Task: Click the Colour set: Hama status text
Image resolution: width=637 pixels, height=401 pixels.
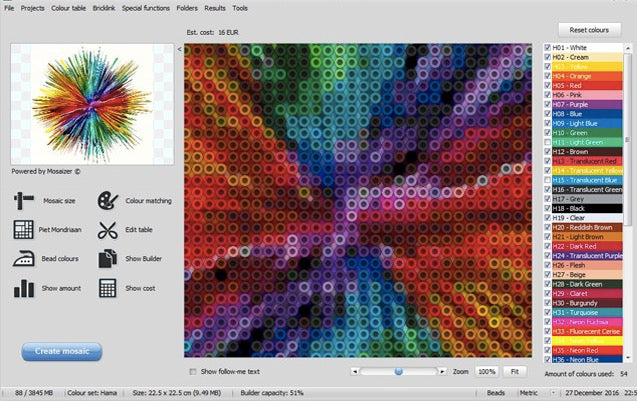Action: tap(92, 393)
